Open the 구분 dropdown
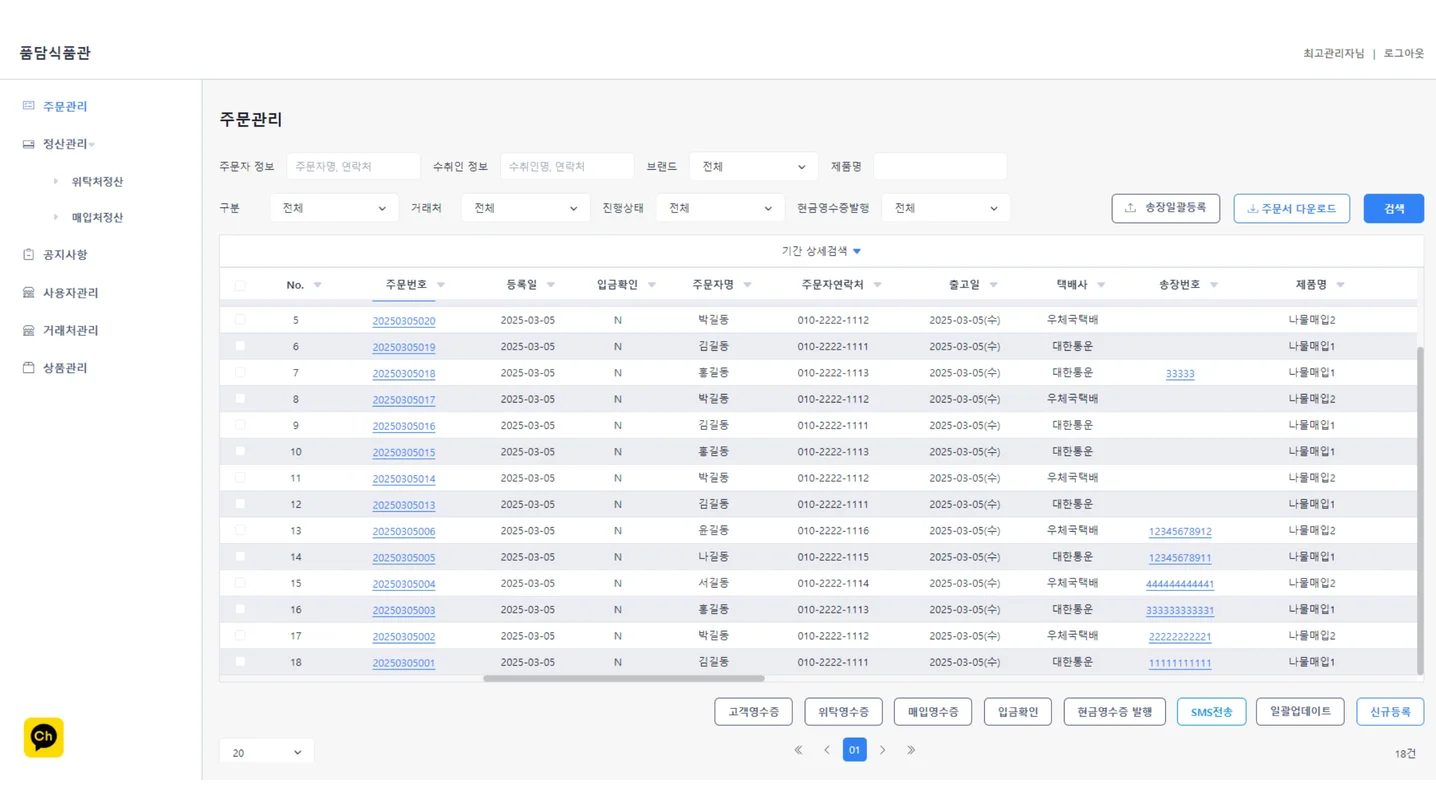This screenshot has width=1436, height=808. tap(334, 208)
